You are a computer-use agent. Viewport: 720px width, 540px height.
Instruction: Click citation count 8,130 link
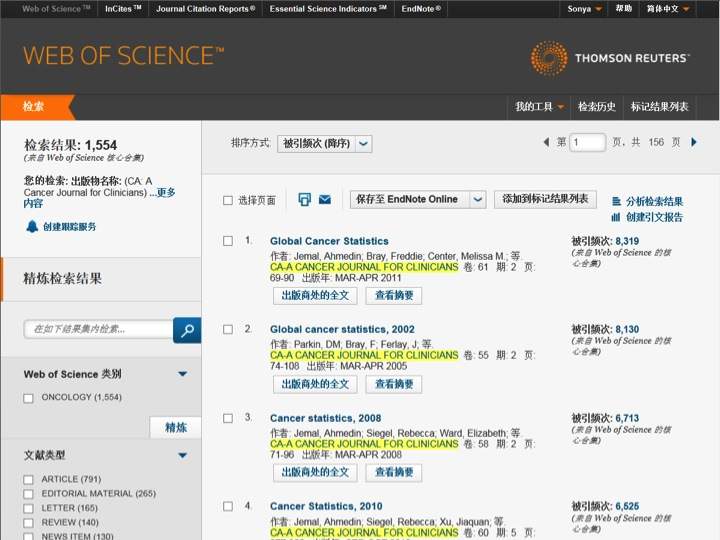[627, 329]
